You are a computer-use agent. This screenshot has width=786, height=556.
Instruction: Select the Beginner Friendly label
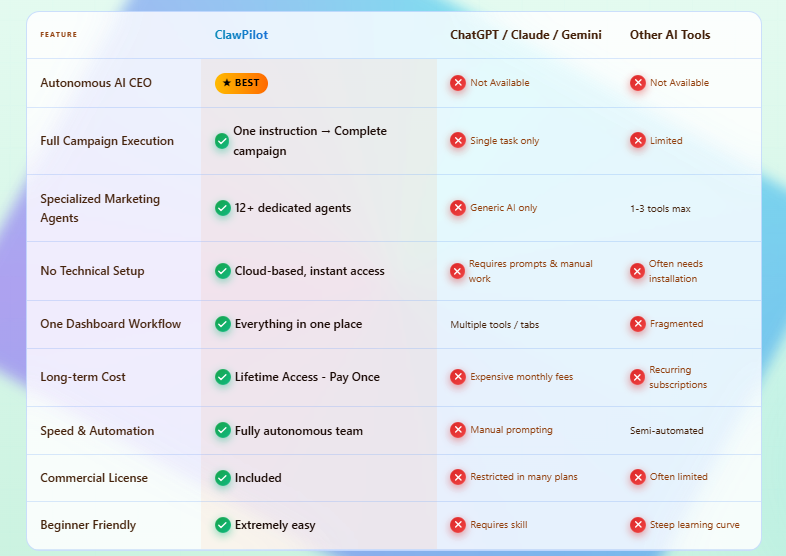(88, 525)
